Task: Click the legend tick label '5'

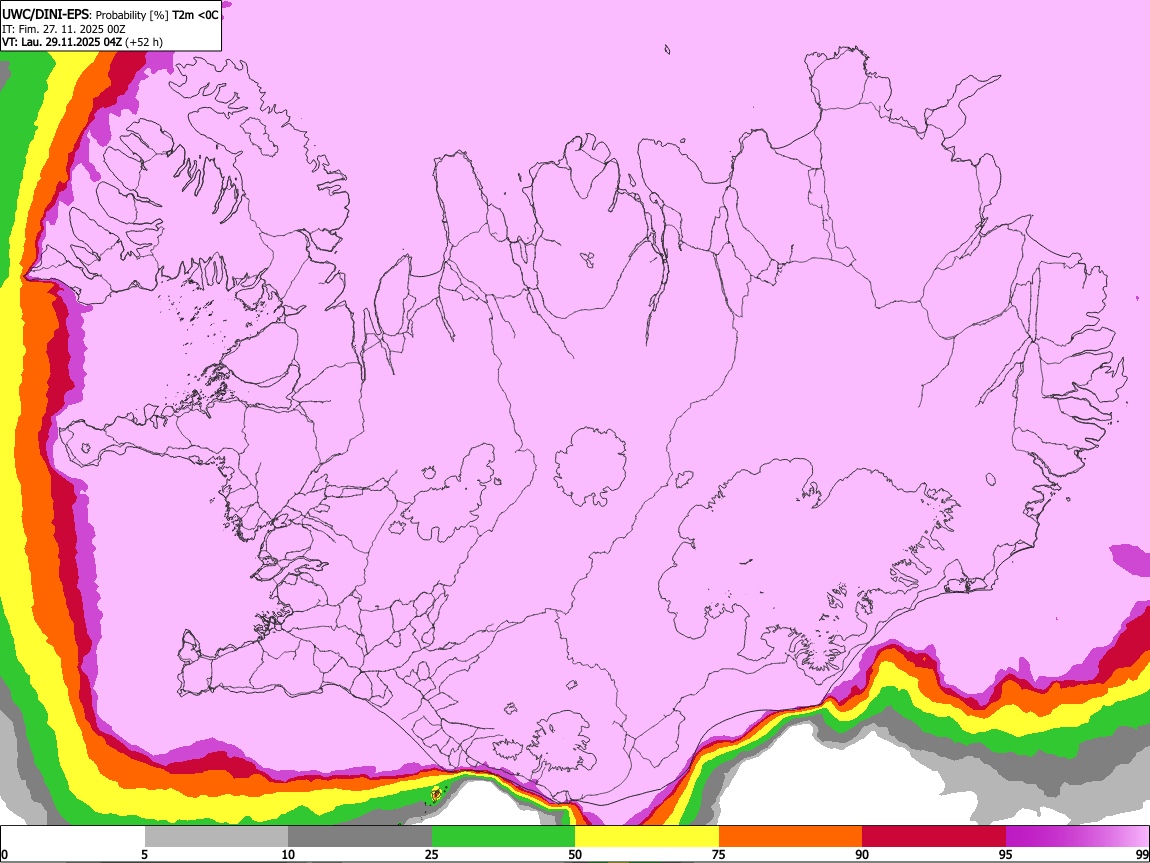Action: click(x=144, y=854)
